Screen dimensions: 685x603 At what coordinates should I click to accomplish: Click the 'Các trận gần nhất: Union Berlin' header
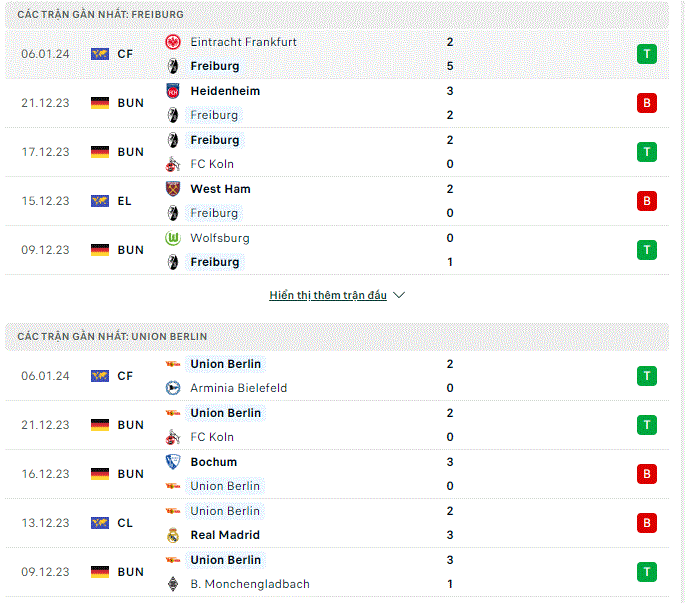(x=337, y=336)
